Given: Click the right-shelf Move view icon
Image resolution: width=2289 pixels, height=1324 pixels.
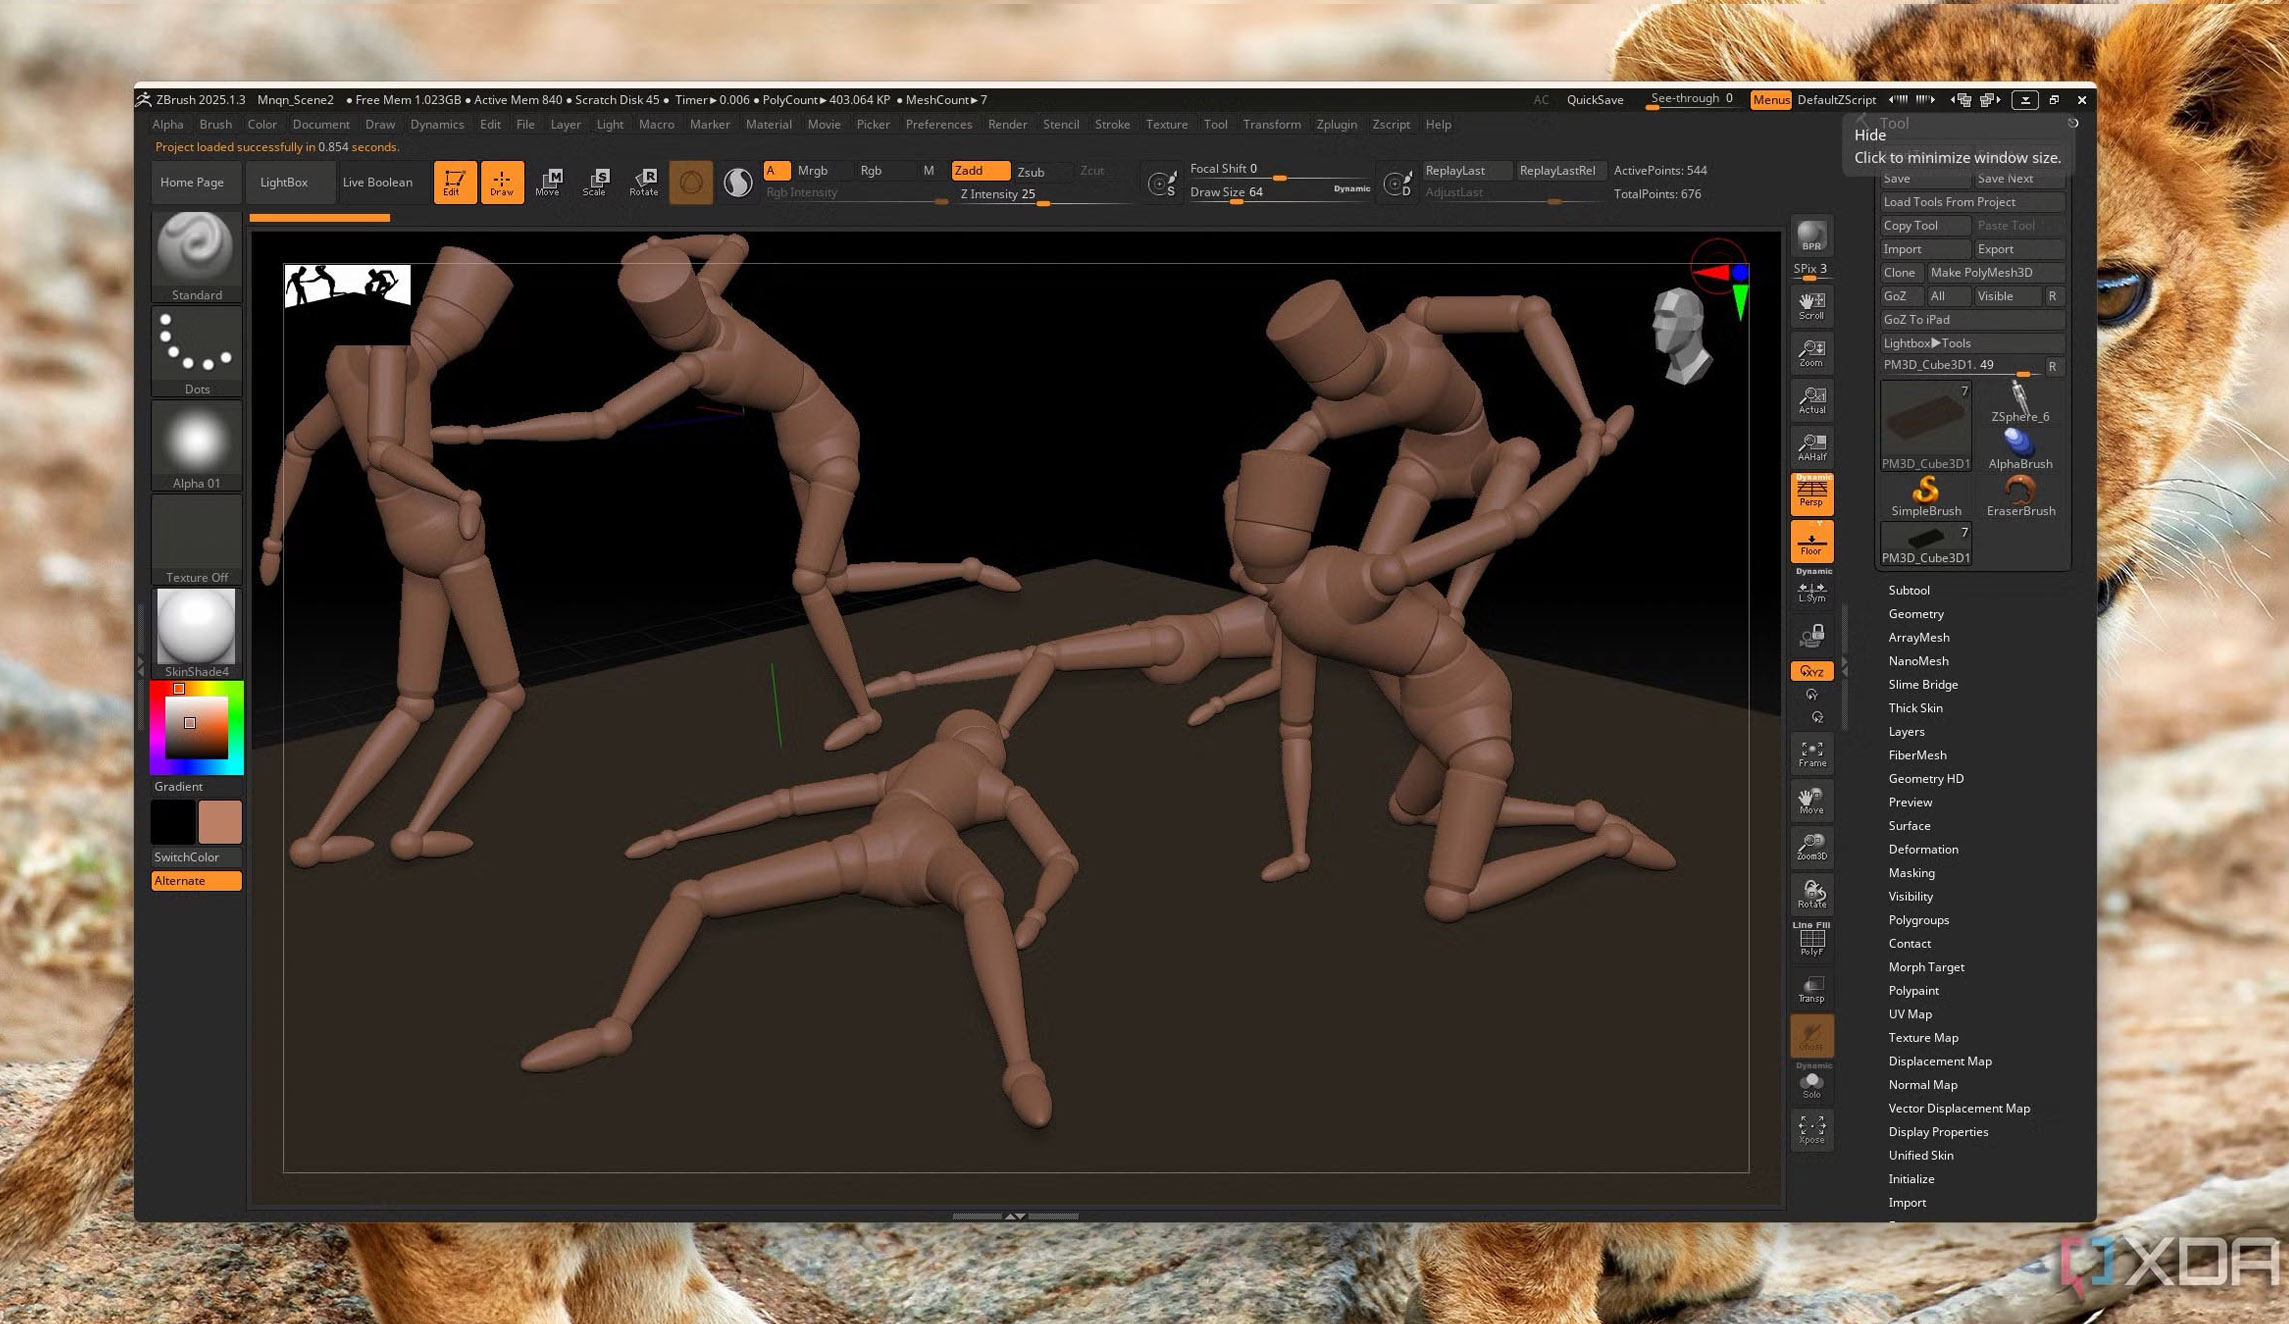Looking at the screenshot, I should 1811,800.
